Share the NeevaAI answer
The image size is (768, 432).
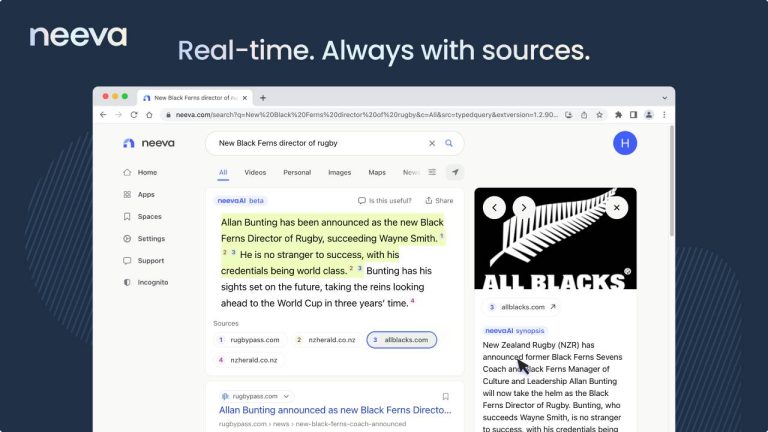point(439,200)
